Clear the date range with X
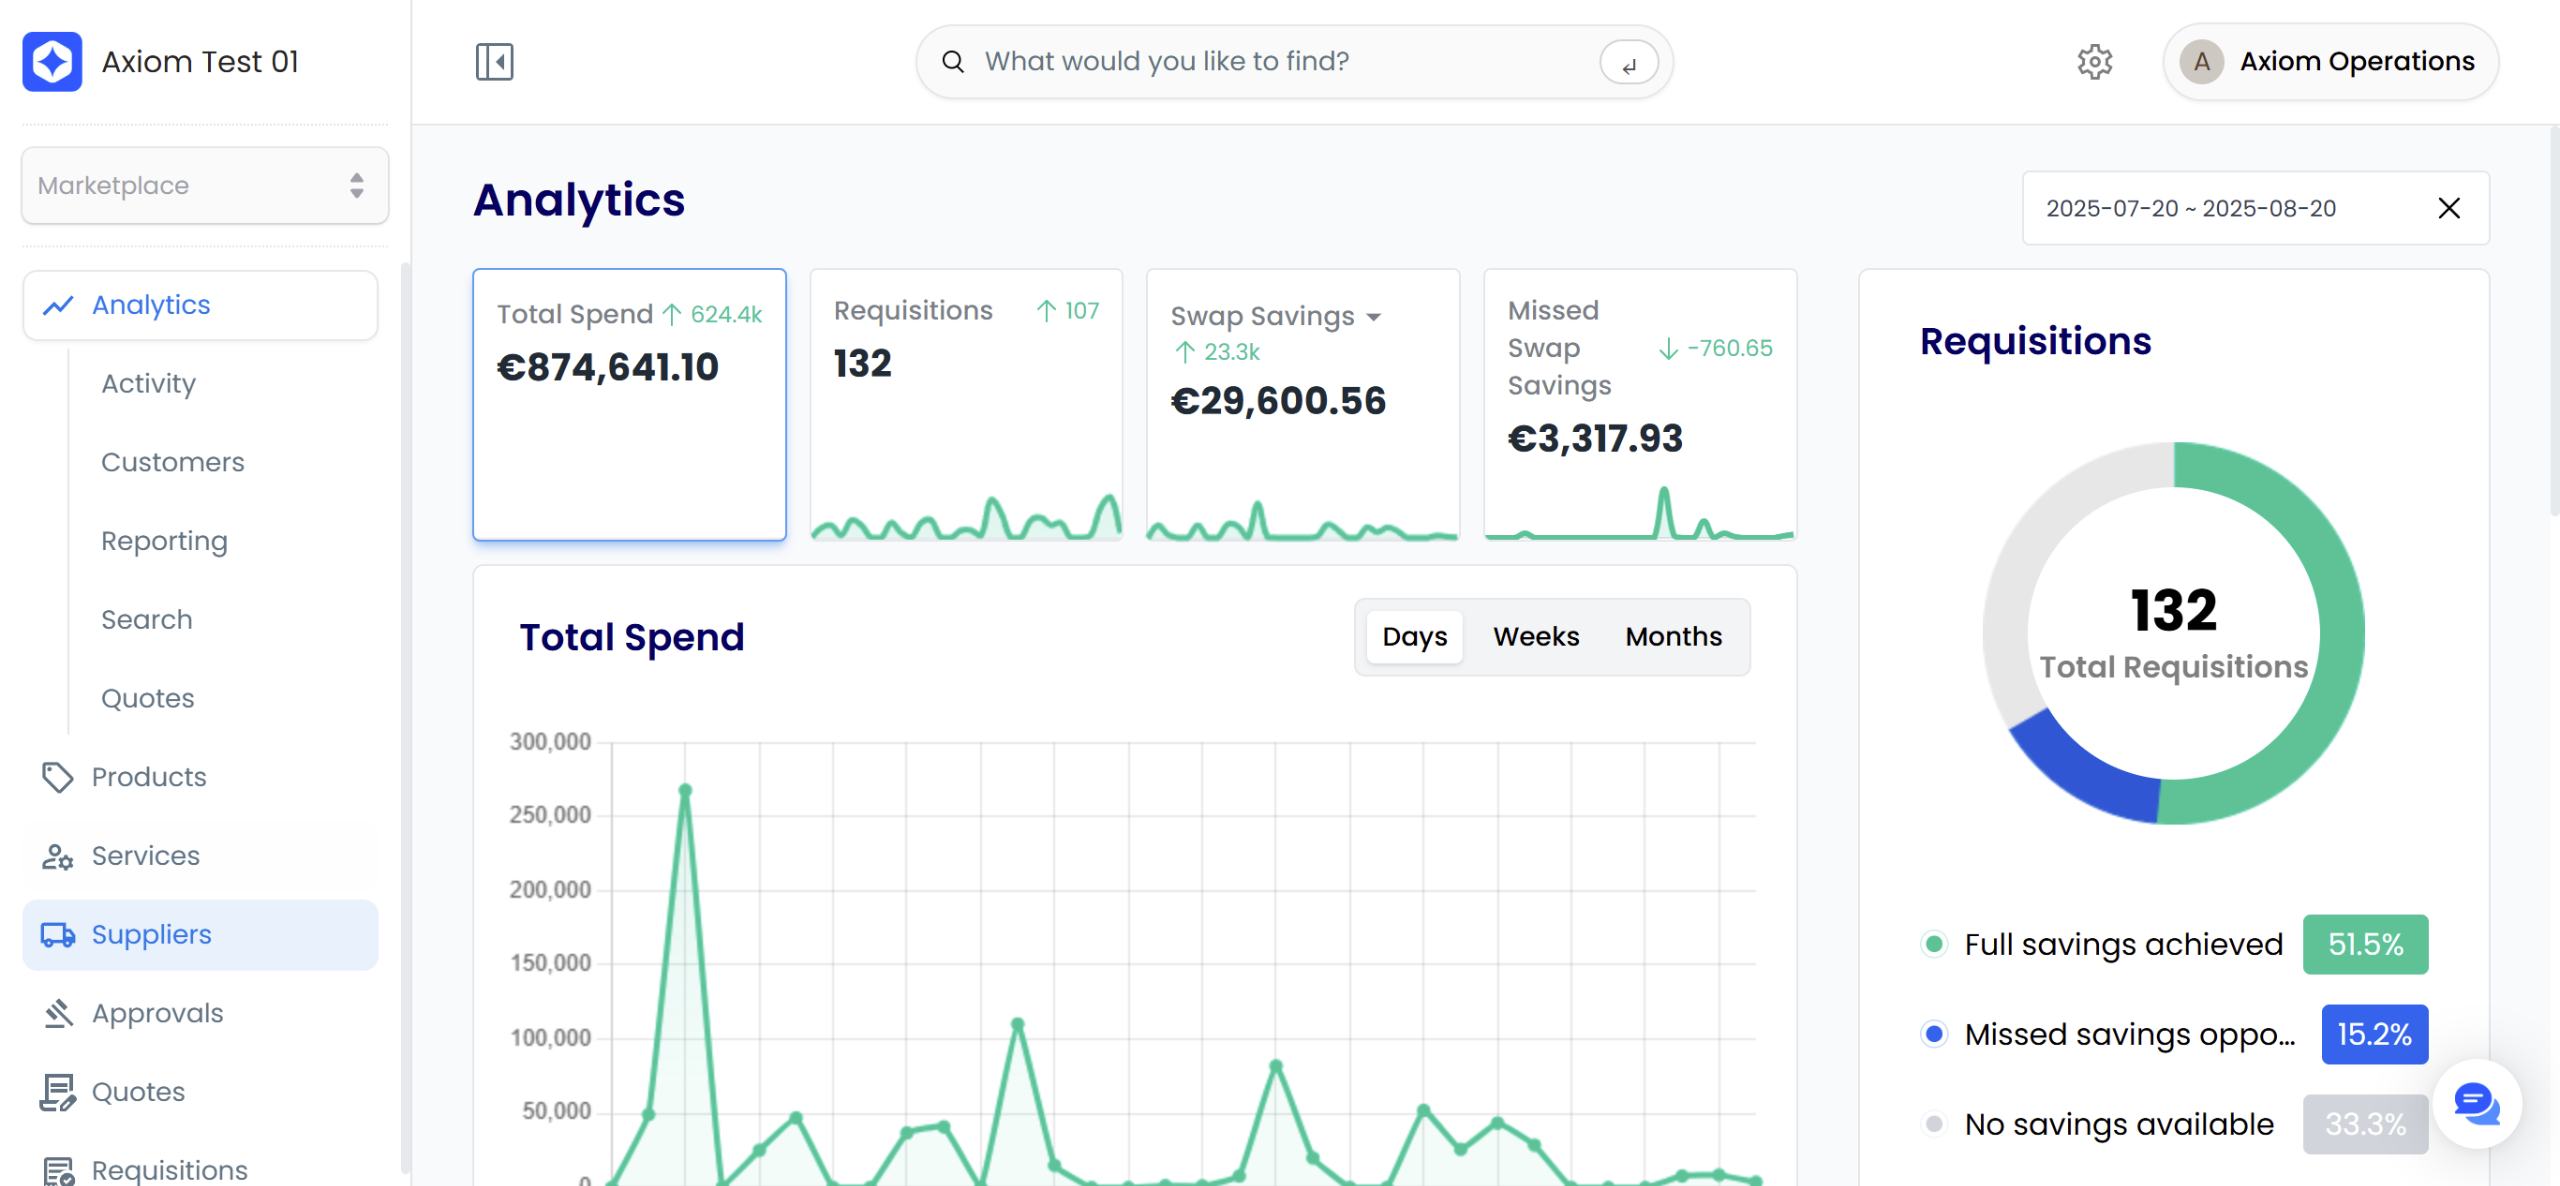This screenshot has height=1186, width=2560. [2449, 208]
